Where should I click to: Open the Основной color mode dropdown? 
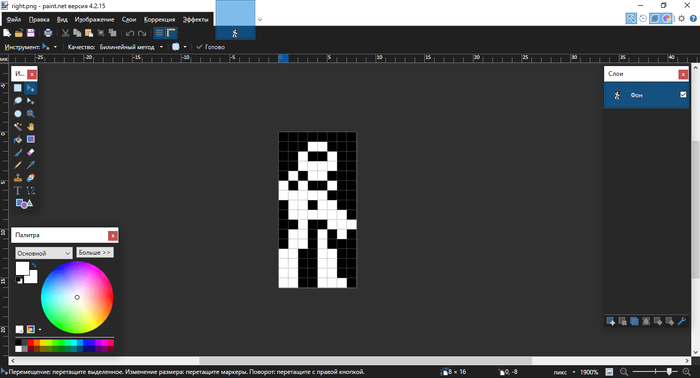pyautogui.click(x=44, y=253)
